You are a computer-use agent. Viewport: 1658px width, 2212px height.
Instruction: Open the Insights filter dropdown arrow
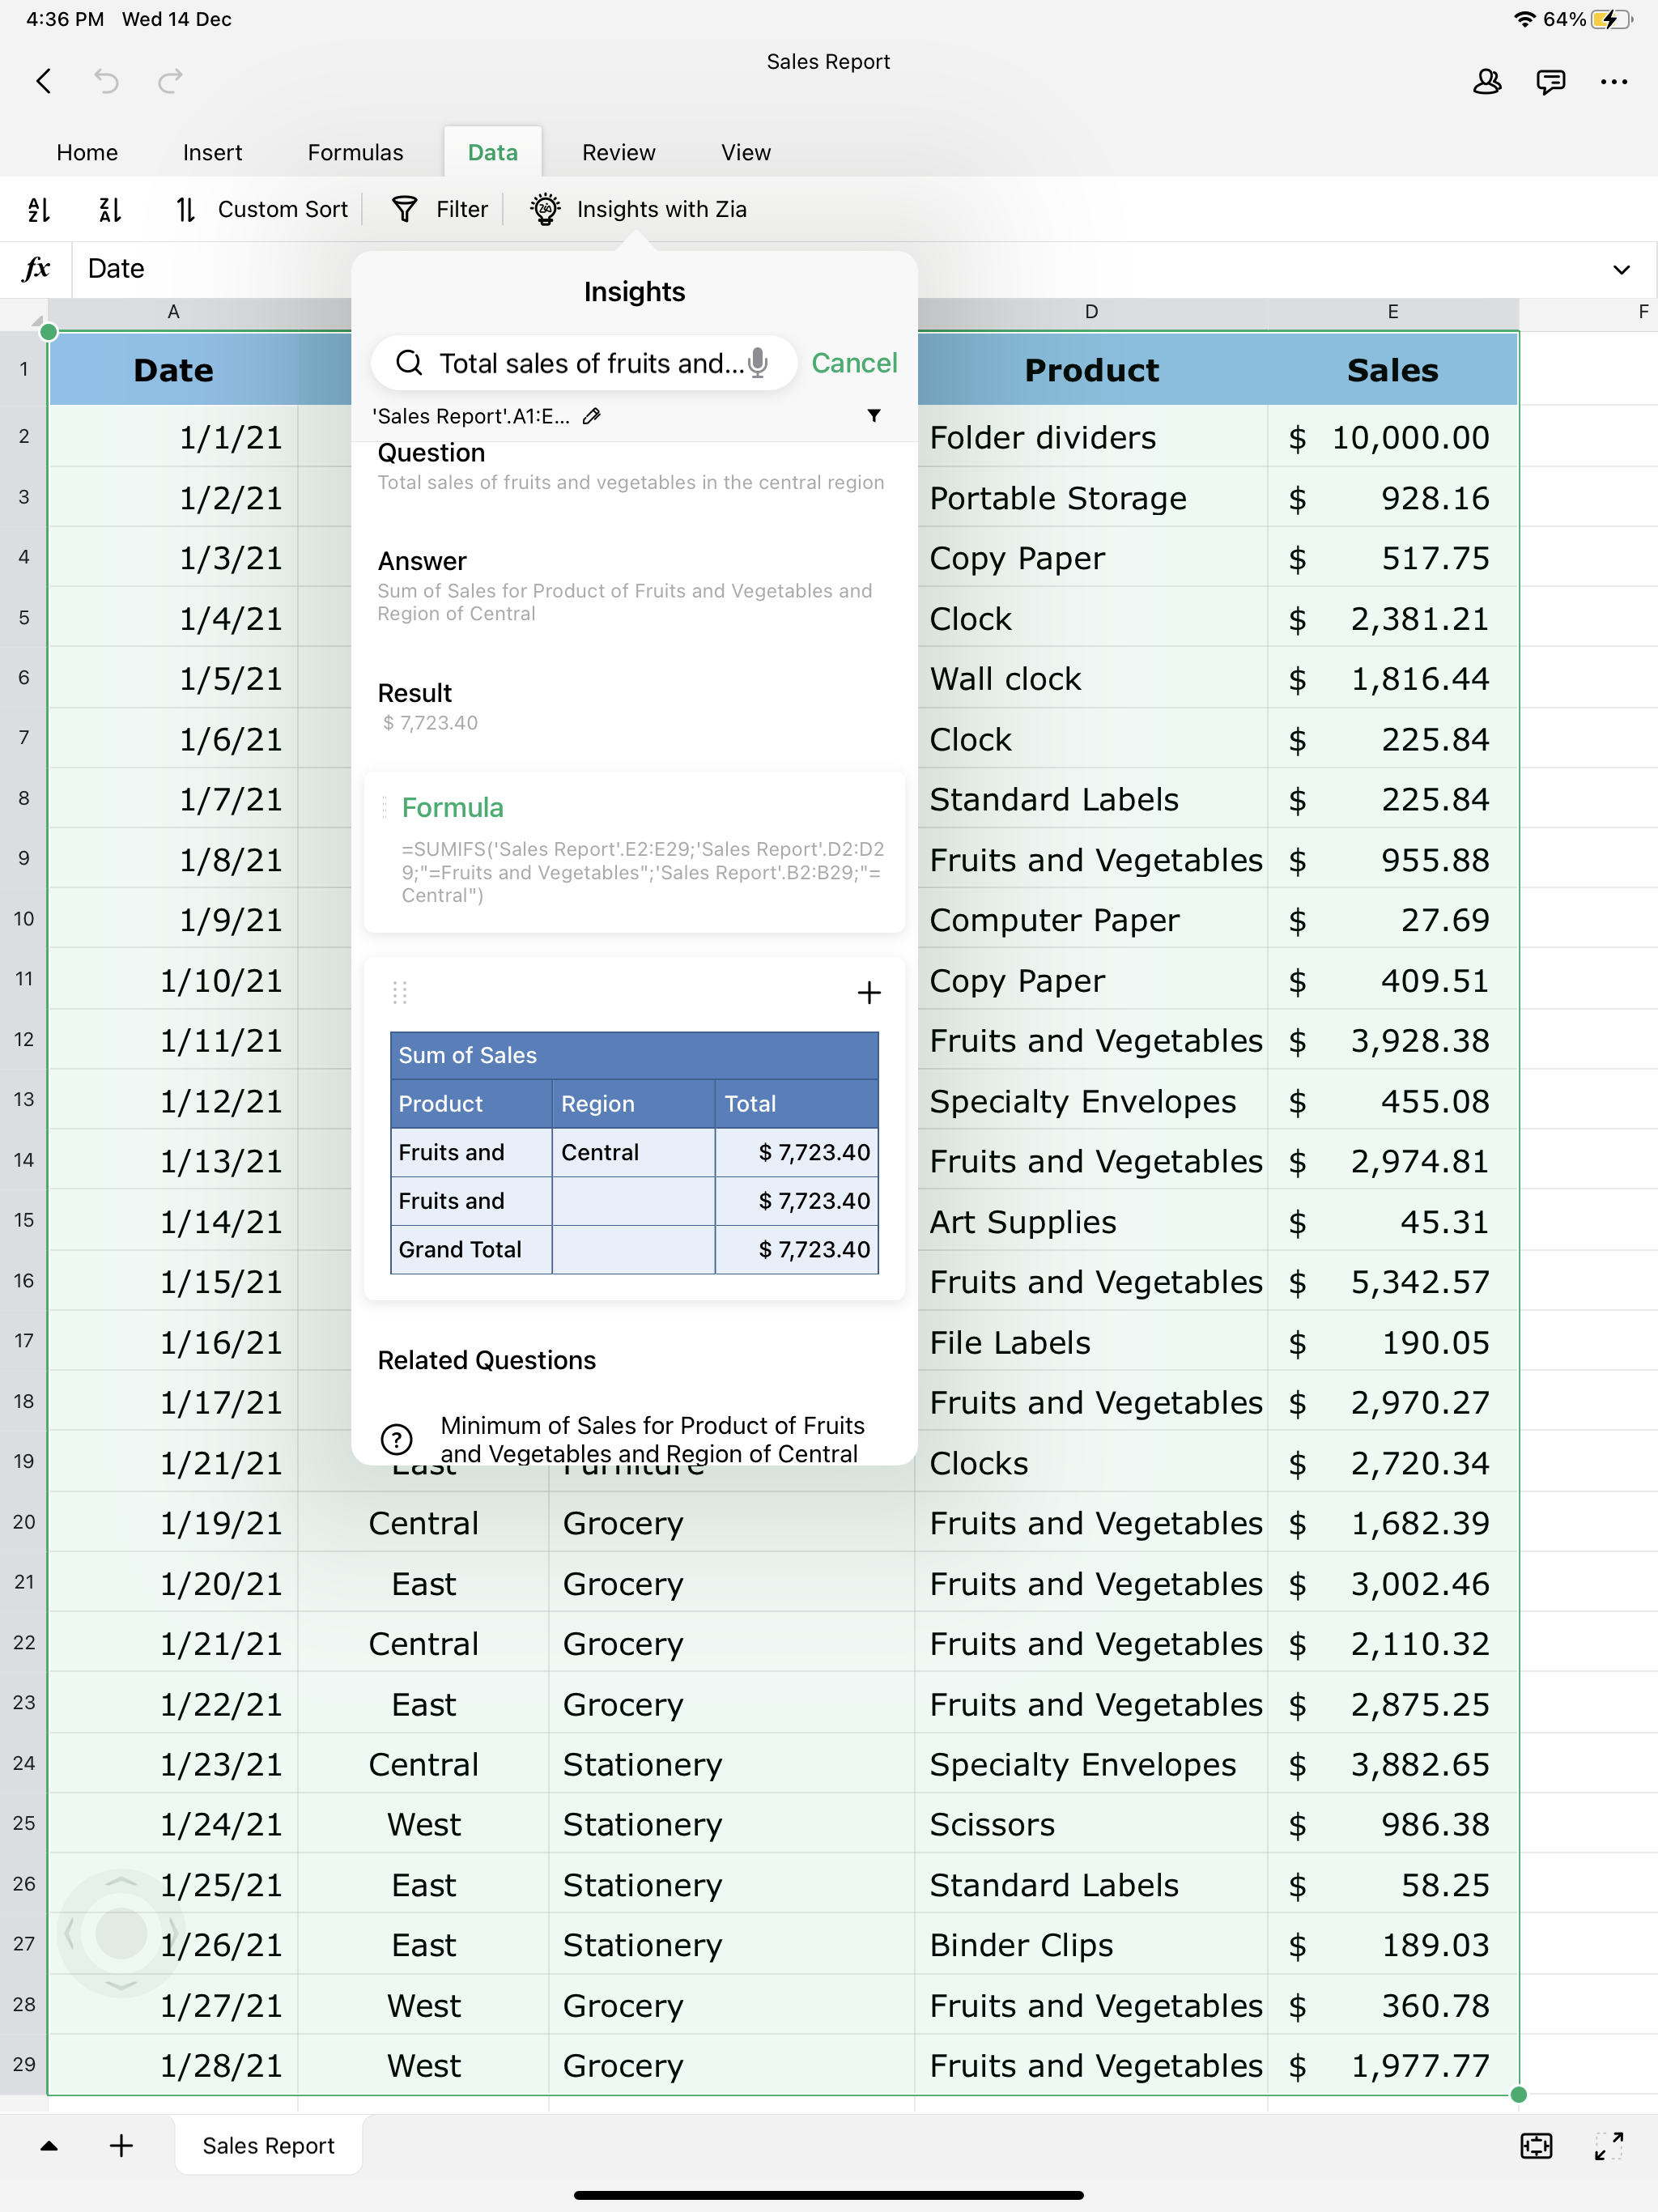[873, 415]
